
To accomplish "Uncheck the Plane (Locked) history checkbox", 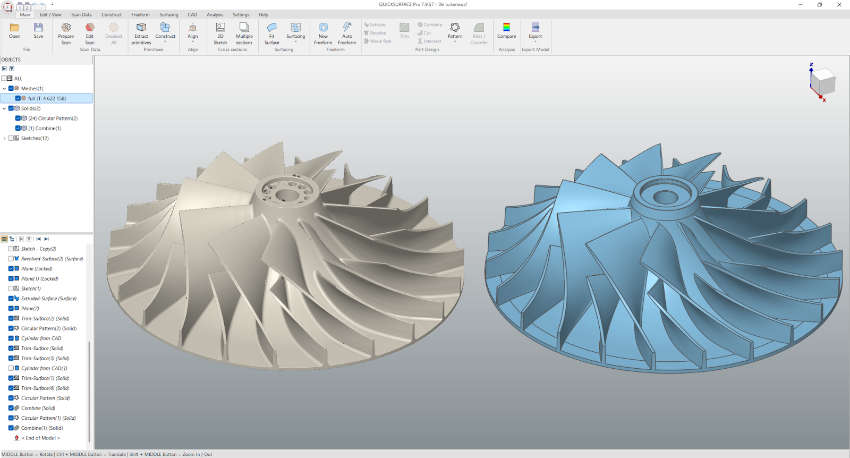I will pyautogui.click(x=10, y=269).
